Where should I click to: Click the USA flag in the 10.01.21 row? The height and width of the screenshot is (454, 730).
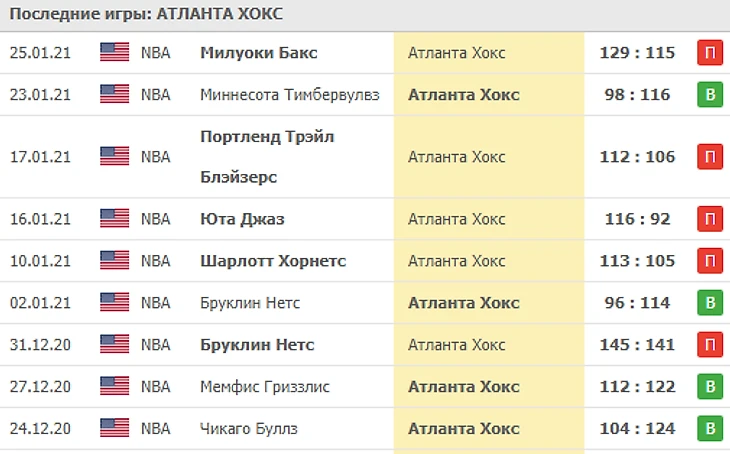tap(115, 260)
